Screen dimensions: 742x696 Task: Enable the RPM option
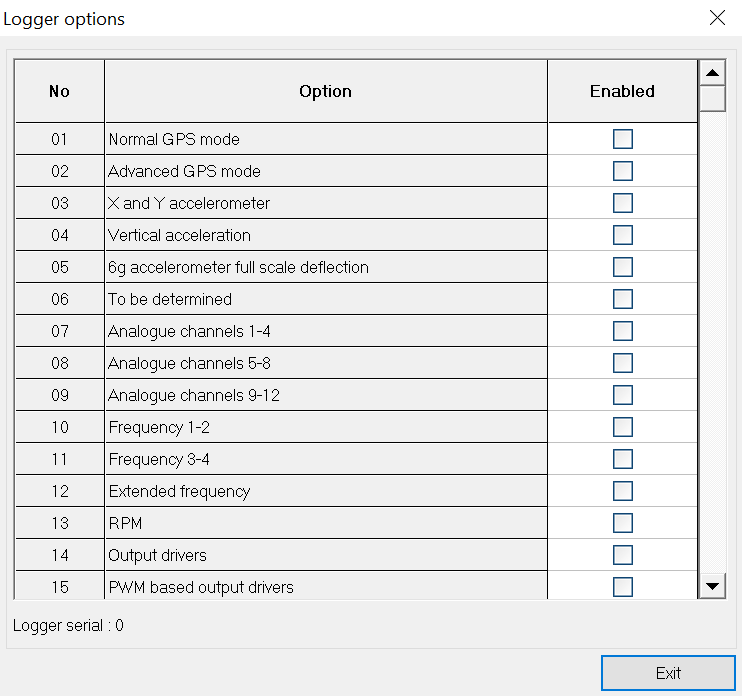tap(623, 523)
